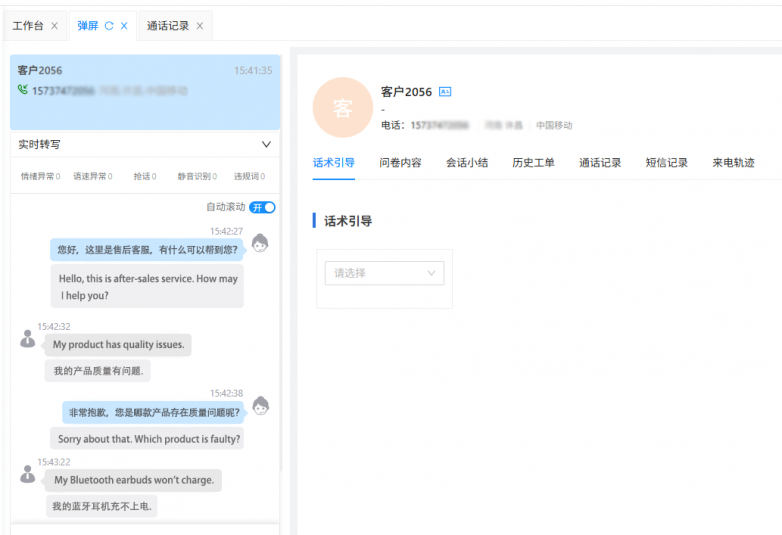Close the 通话记录 top tab

point(199,26)
